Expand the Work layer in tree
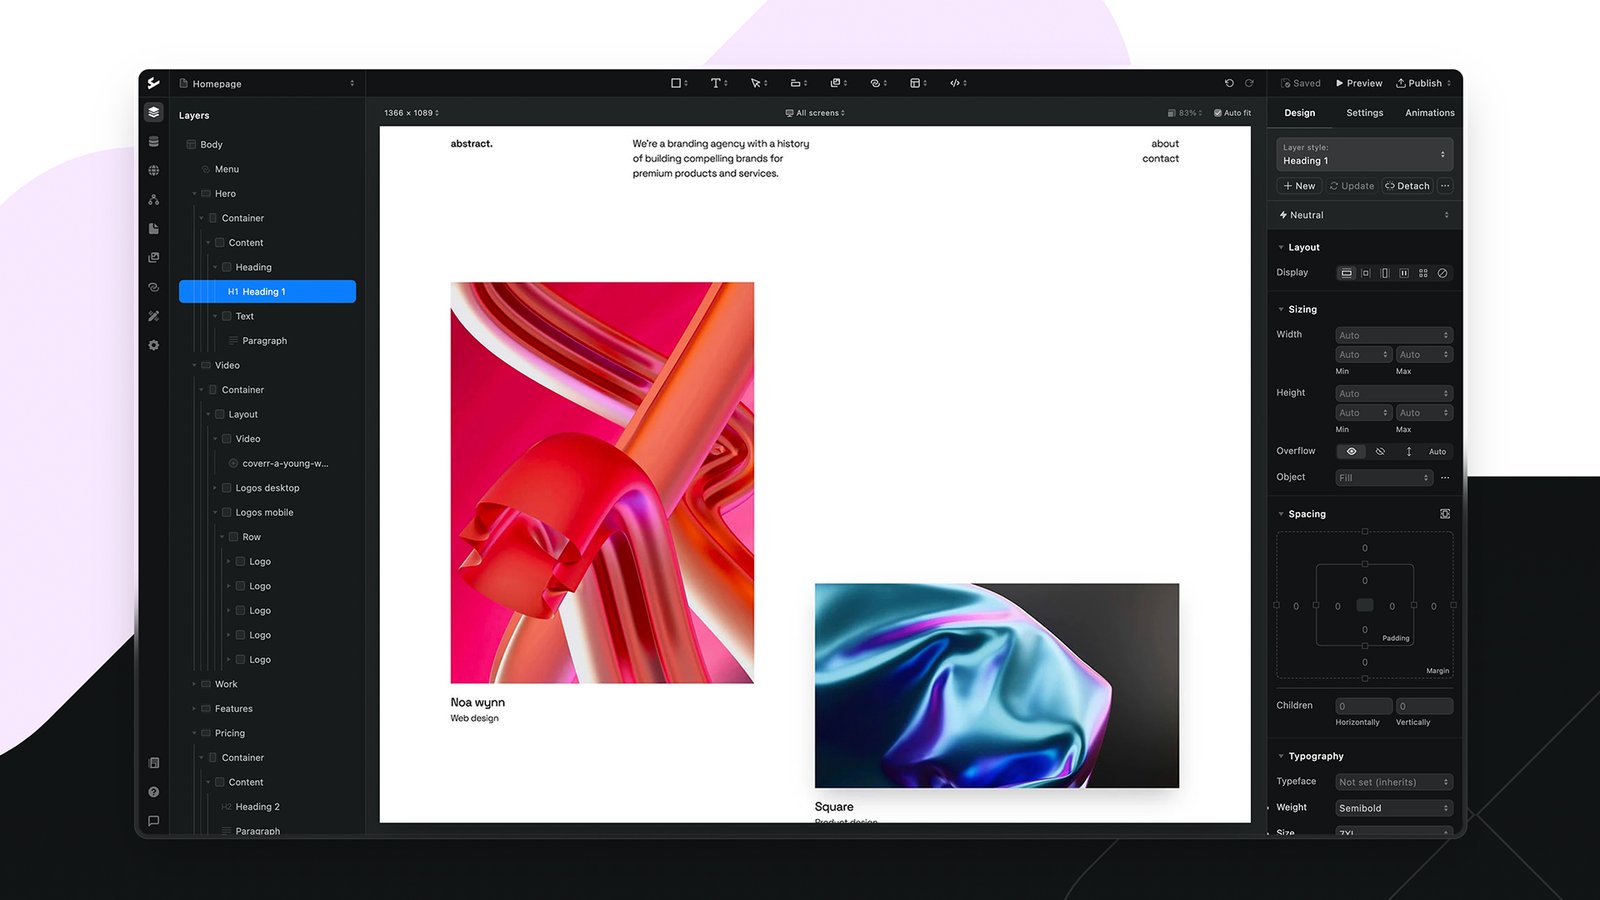1600x900 pixels. tap(194, 684)
